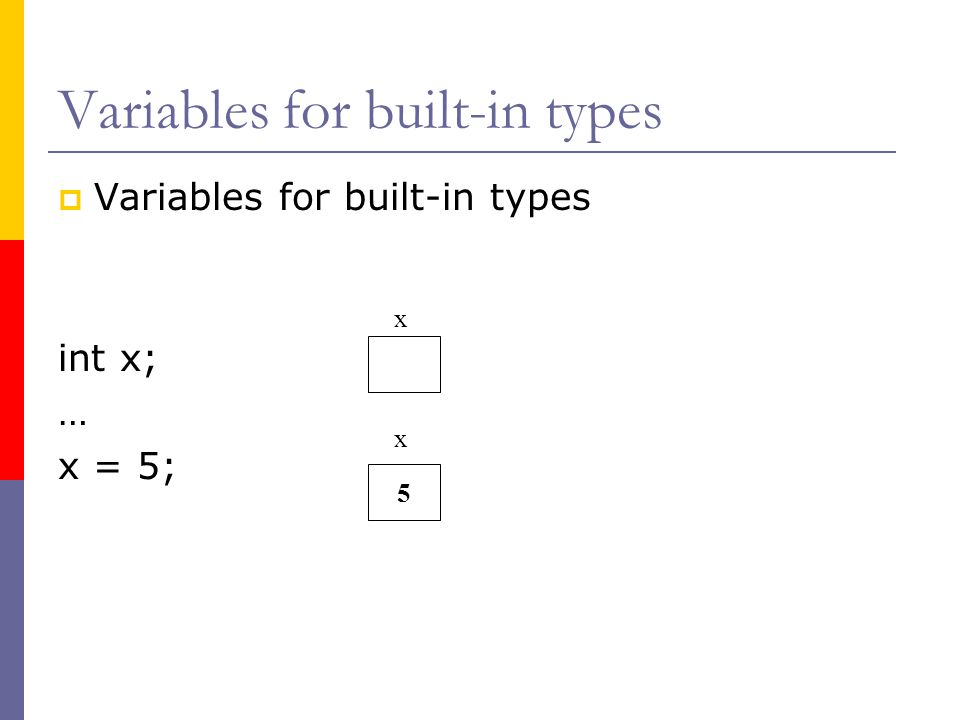The height and width of the screenshot is (720, 960).
Task: Click 'built-in' in the purple slide title
Action: [448, 110]
